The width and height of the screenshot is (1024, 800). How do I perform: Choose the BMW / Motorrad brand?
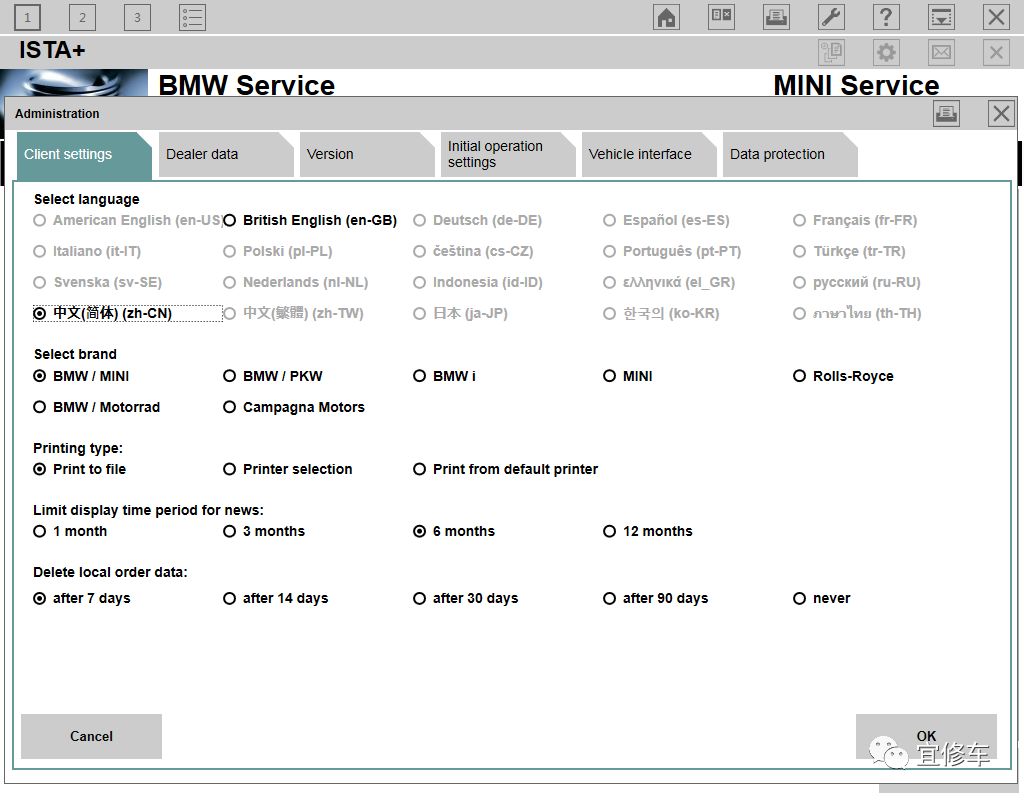[97, 407]
